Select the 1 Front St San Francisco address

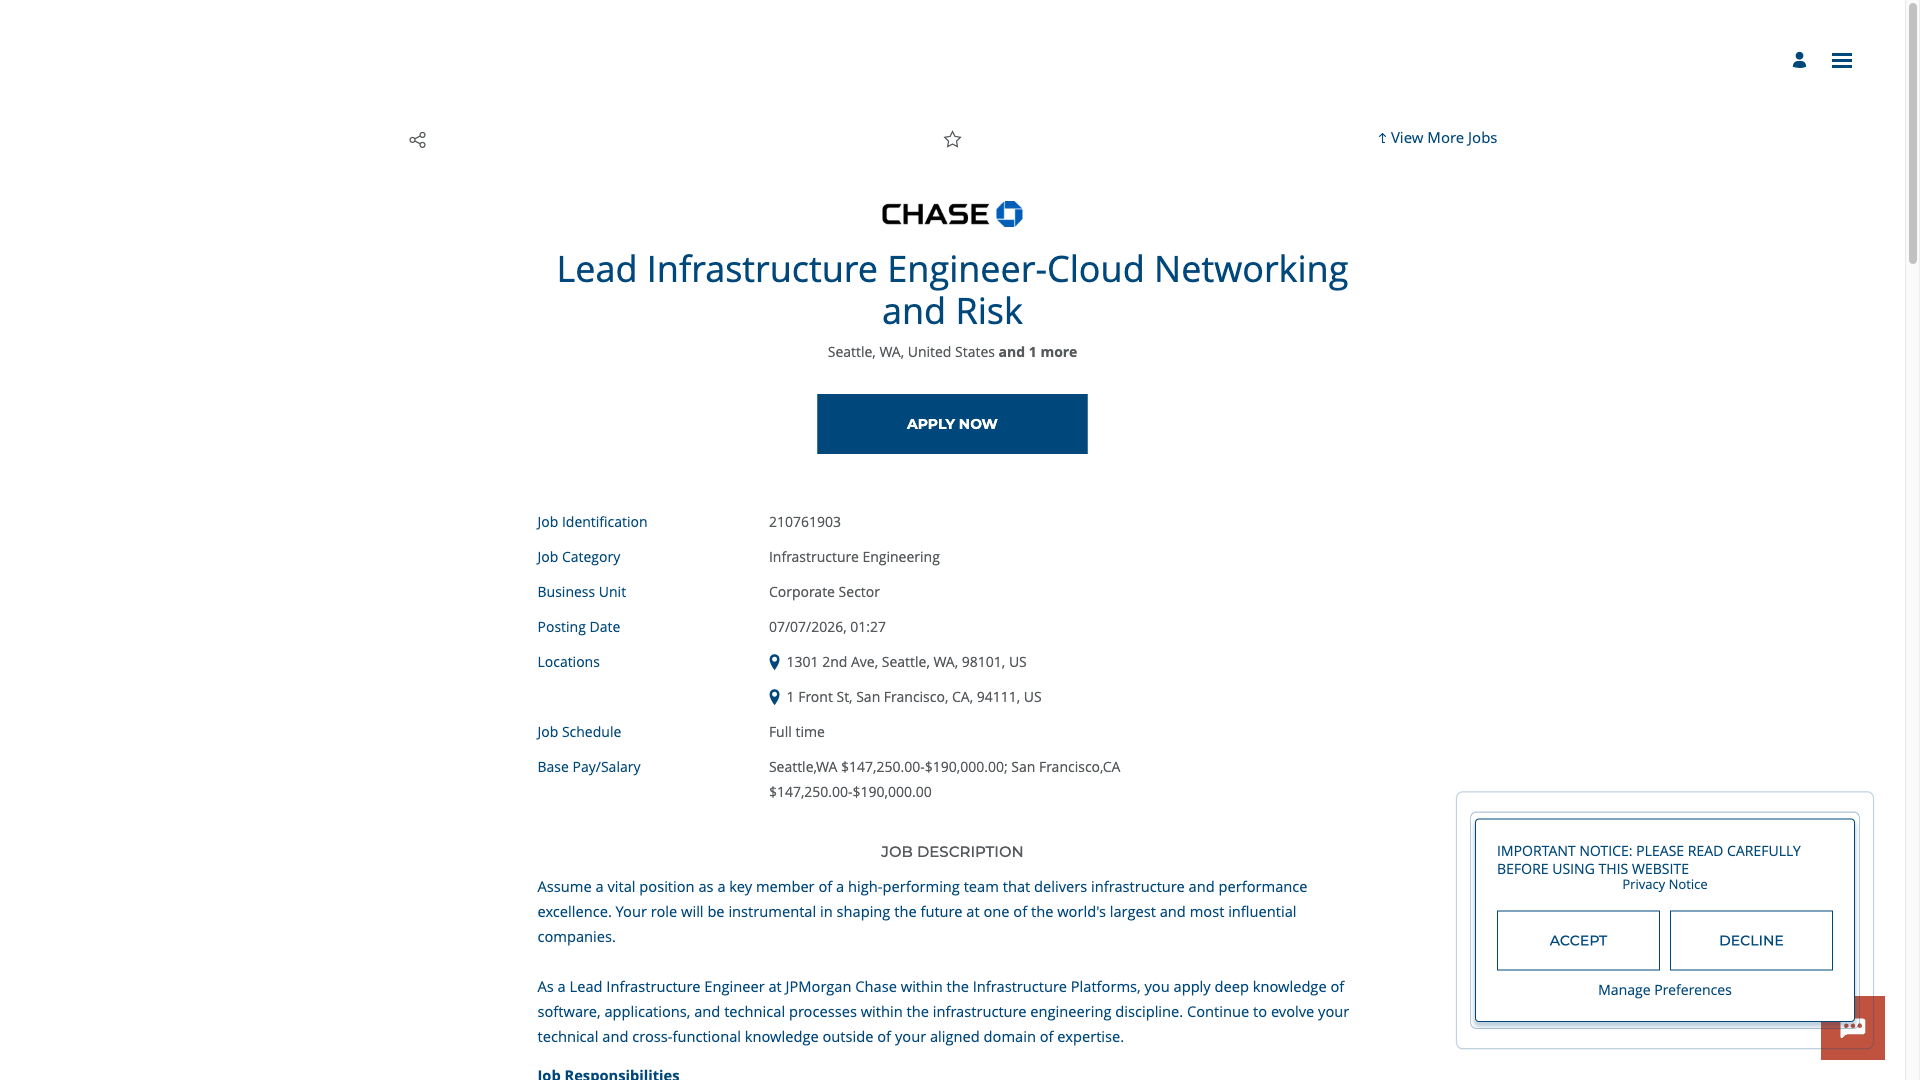click(913, 697)
